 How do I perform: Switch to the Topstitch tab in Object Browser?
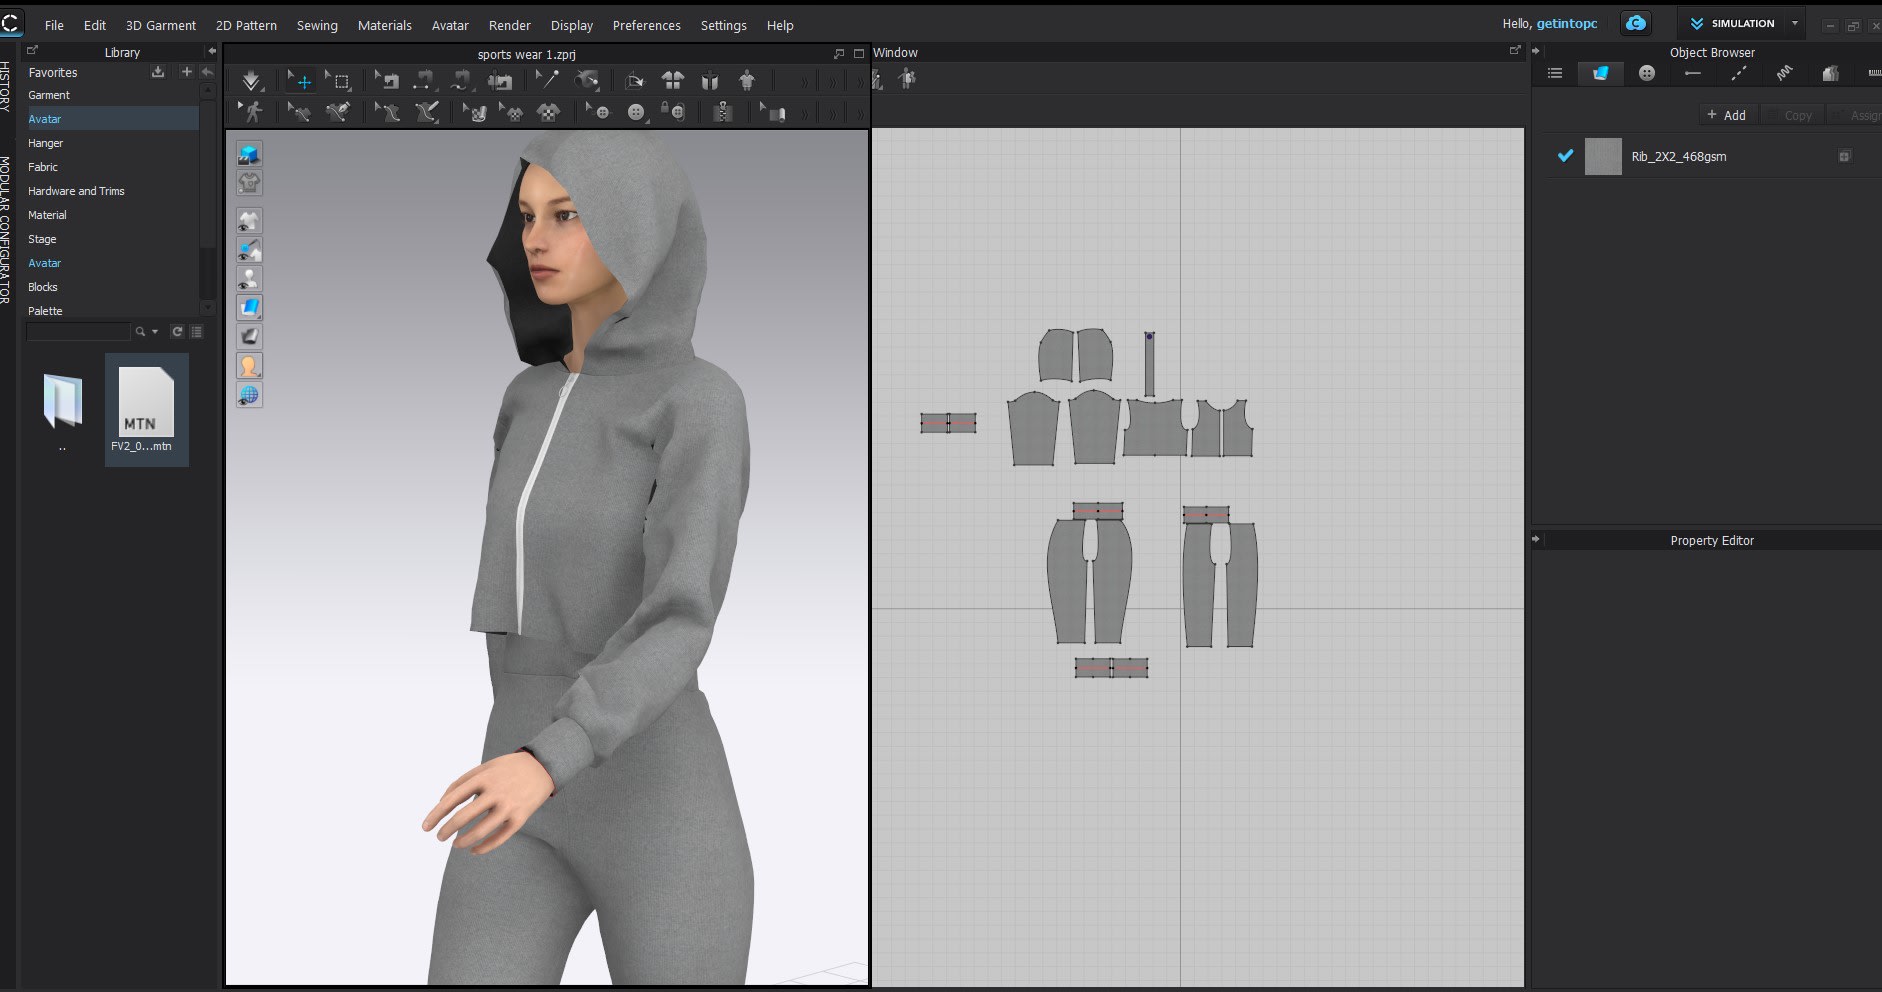(1740, 72)
